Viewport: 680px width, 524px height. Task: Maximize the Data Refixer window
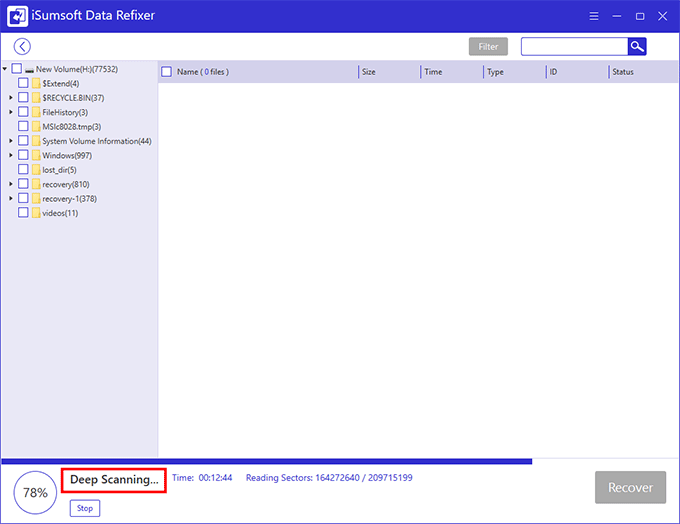click(640, 16)
